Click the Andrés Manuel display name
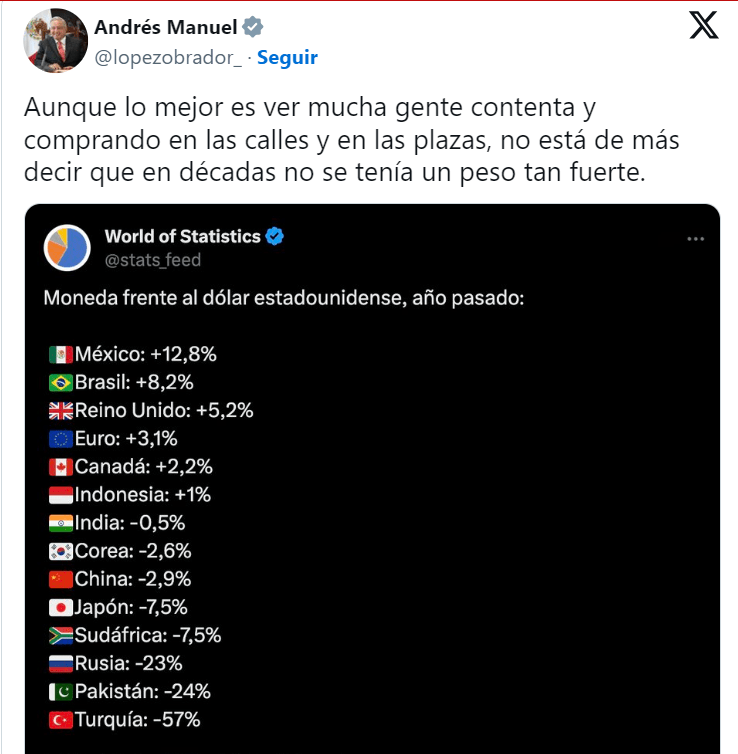738x754 pixels. (167, 27)
